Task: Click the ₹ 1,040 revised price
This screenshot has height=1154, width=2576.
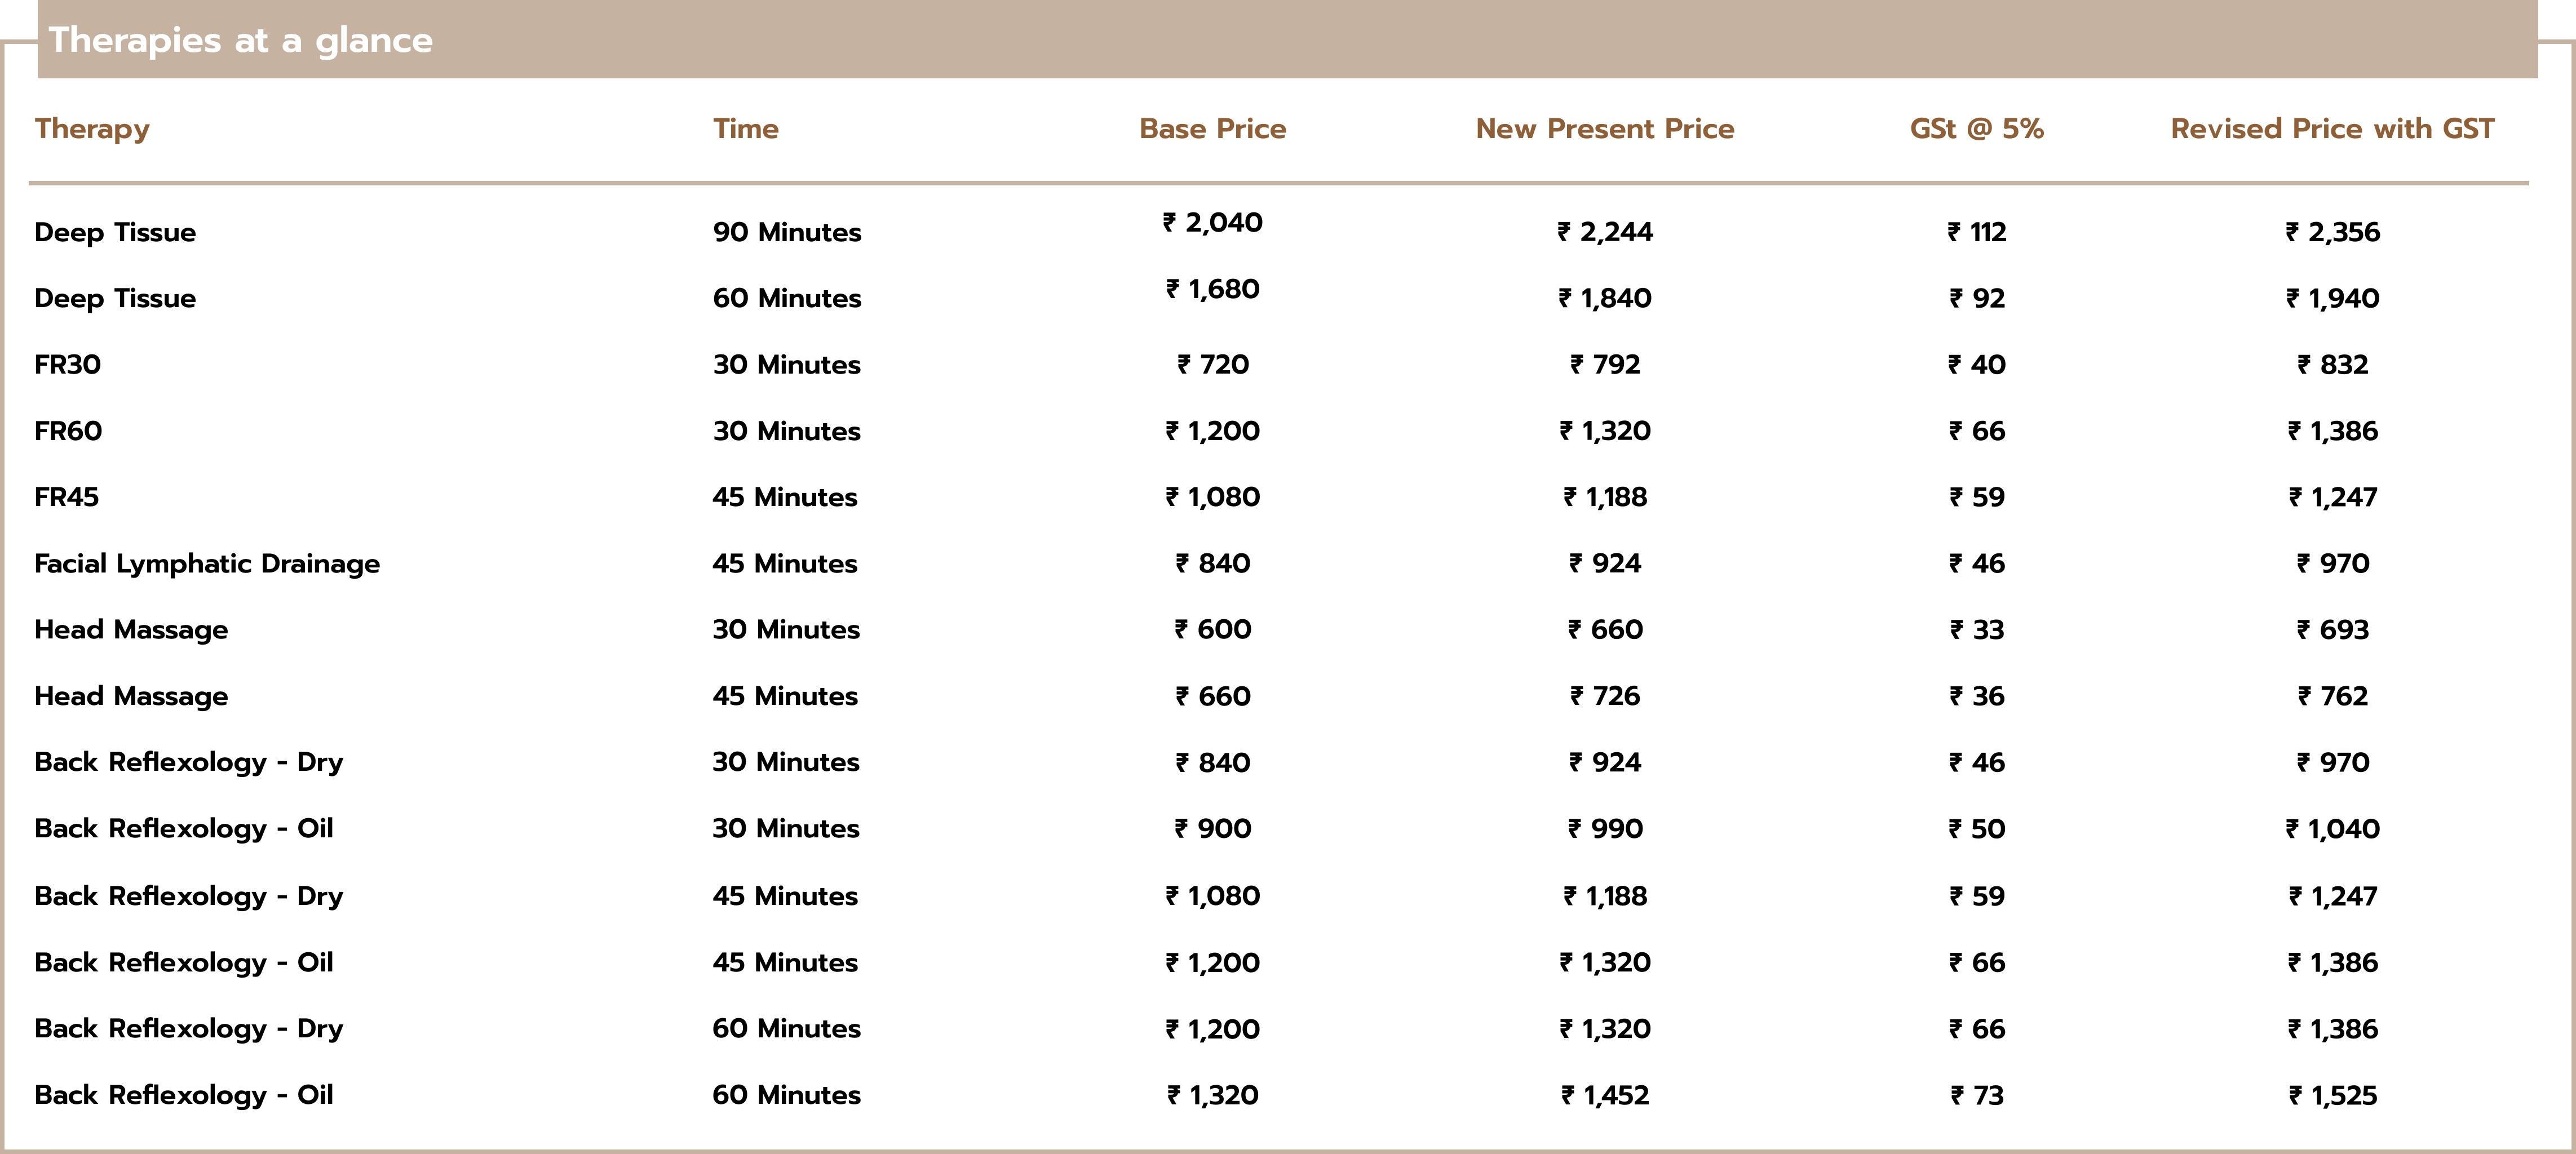Action: pos(2332,829)
